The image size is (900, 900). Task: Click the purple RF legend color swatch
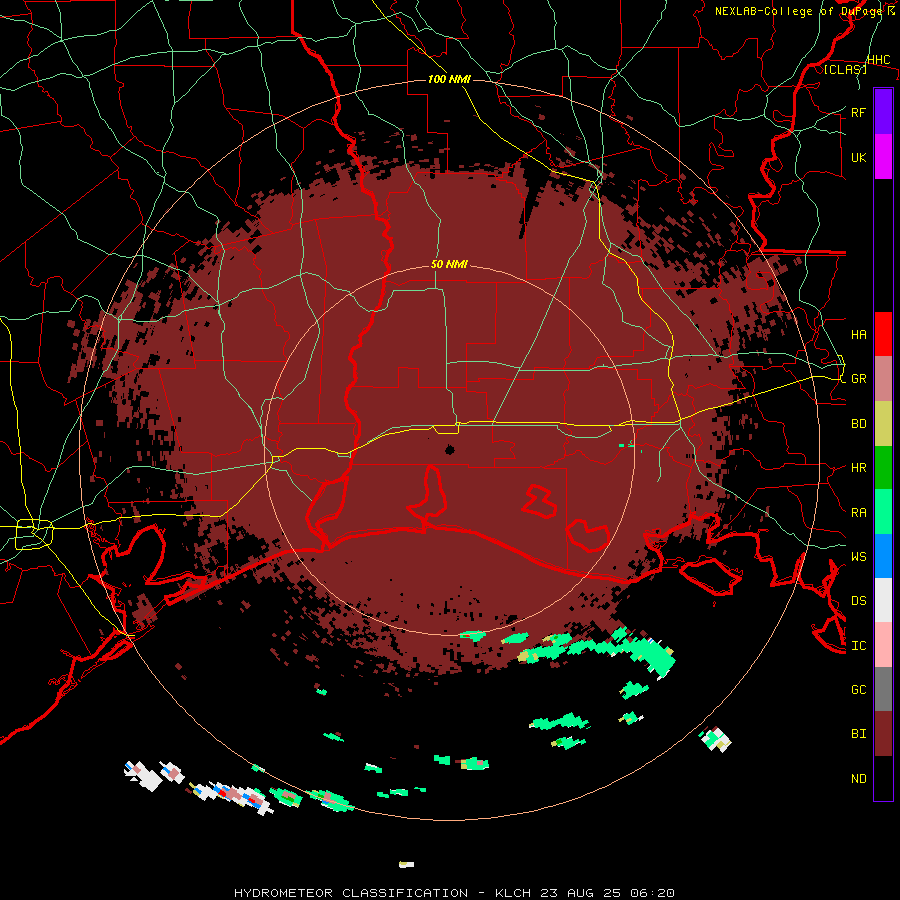point(883,112)
